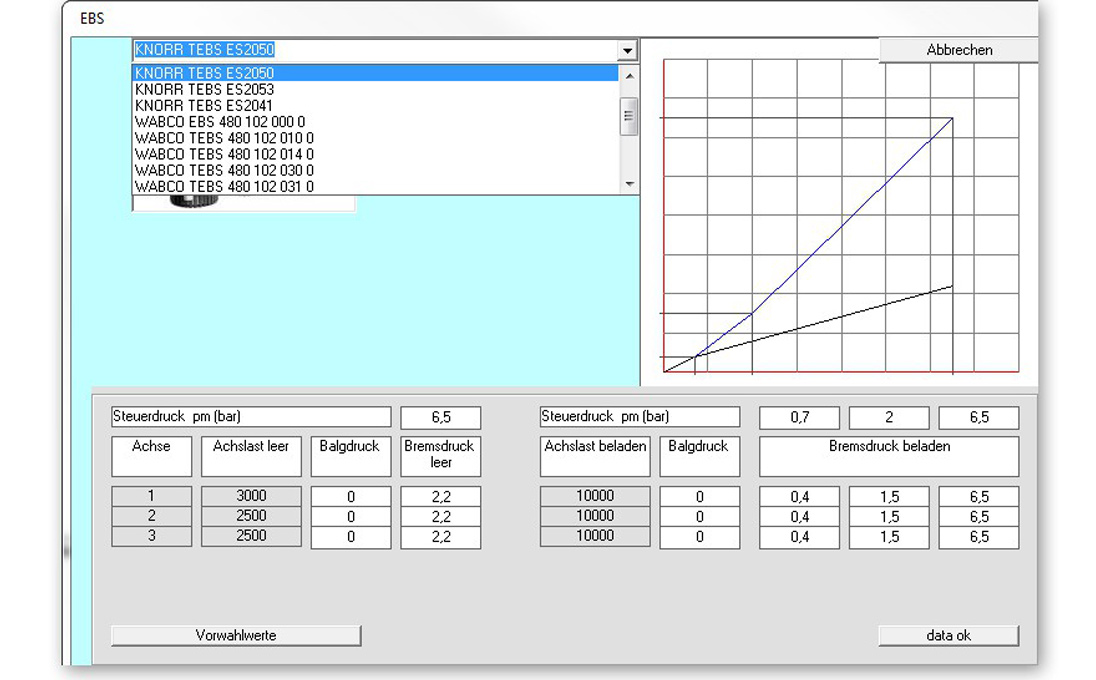Viewport: 1096px width, 680px height.
Task: Click Balgdruck leer field for axle 1
Action: pos(351,497)
